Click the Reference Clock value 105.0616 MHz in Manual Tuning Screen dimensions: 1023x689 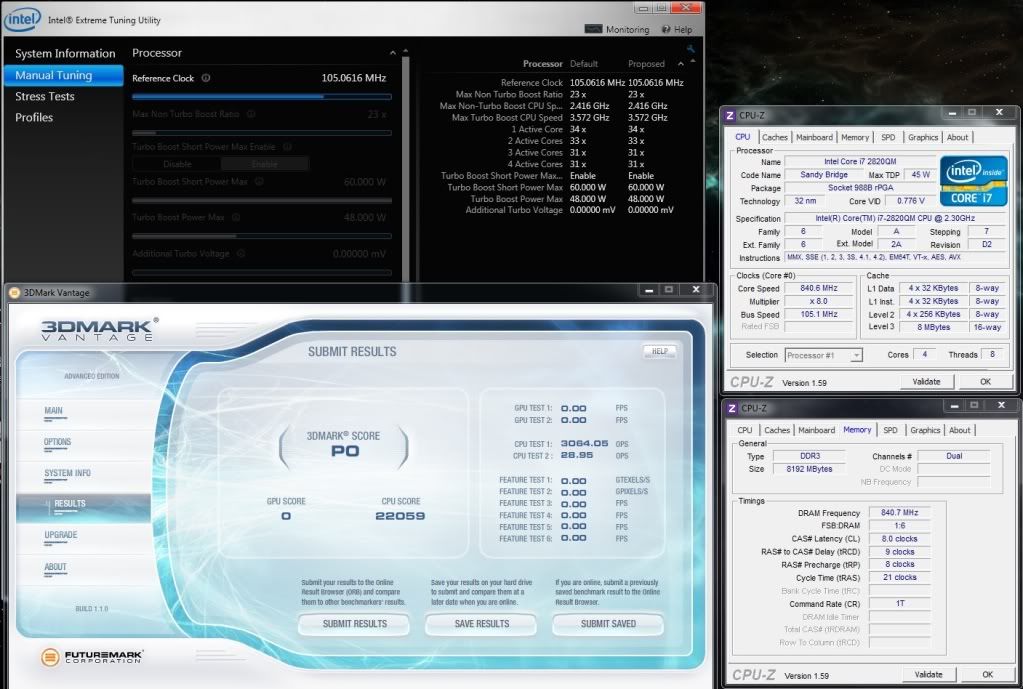pyautogui.click(x=354, y=78)
